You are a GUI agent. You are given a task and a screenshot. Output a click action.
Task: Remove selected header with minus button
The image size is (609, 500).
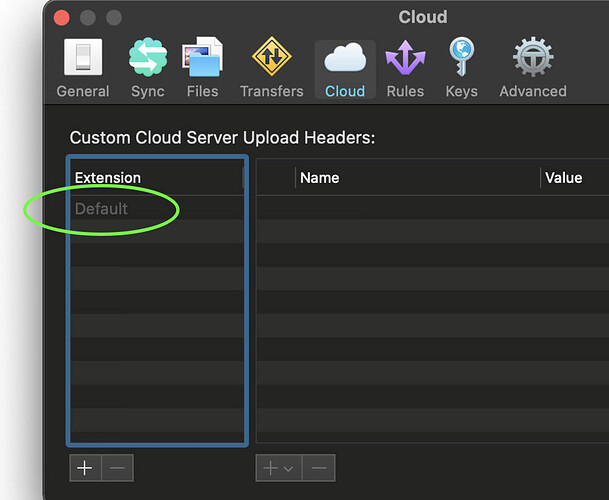(319, 468)
